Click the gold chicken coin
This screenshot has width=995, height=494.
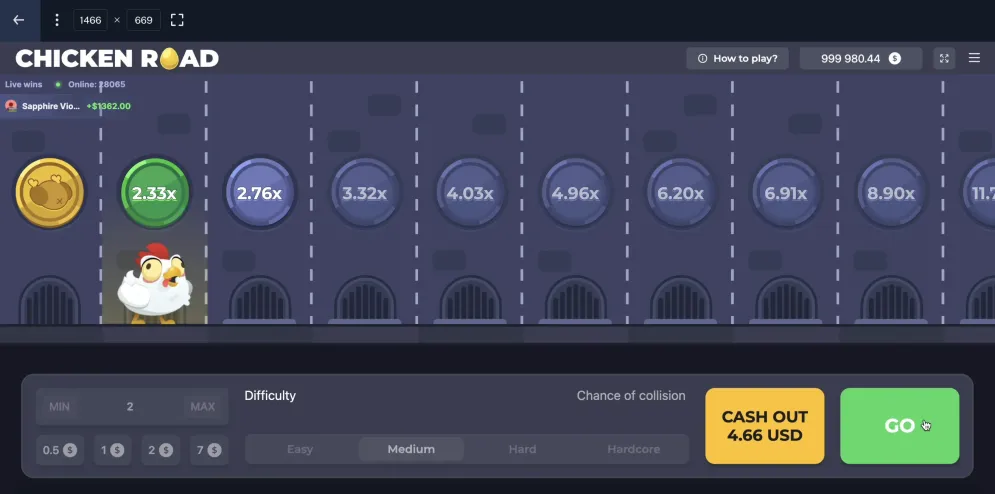pyautogui.click(x=49, y=193)
